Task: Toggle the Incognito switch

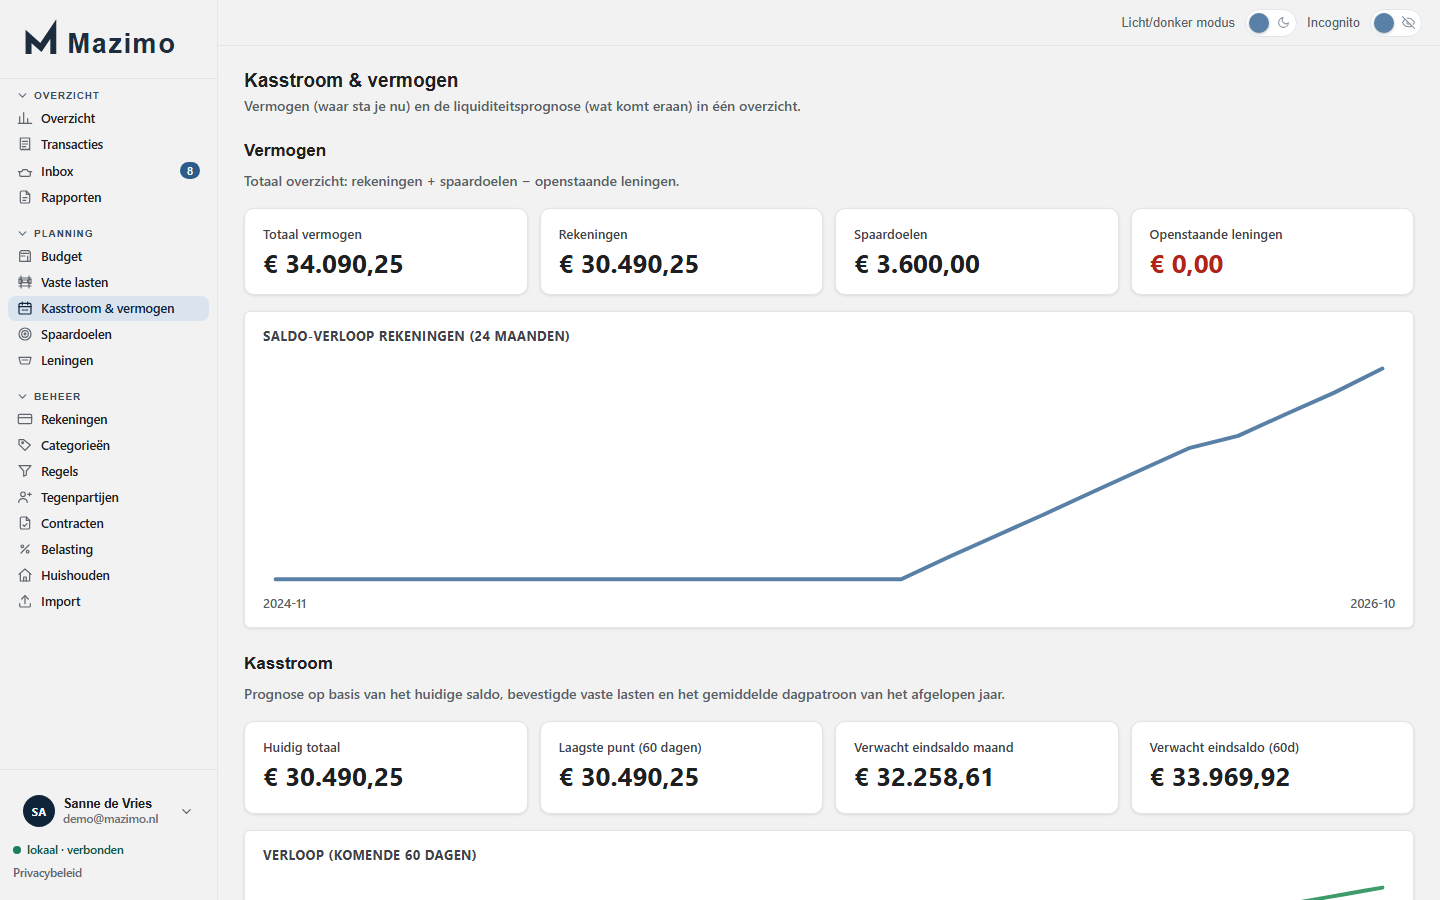Action: coord(1396,23)
